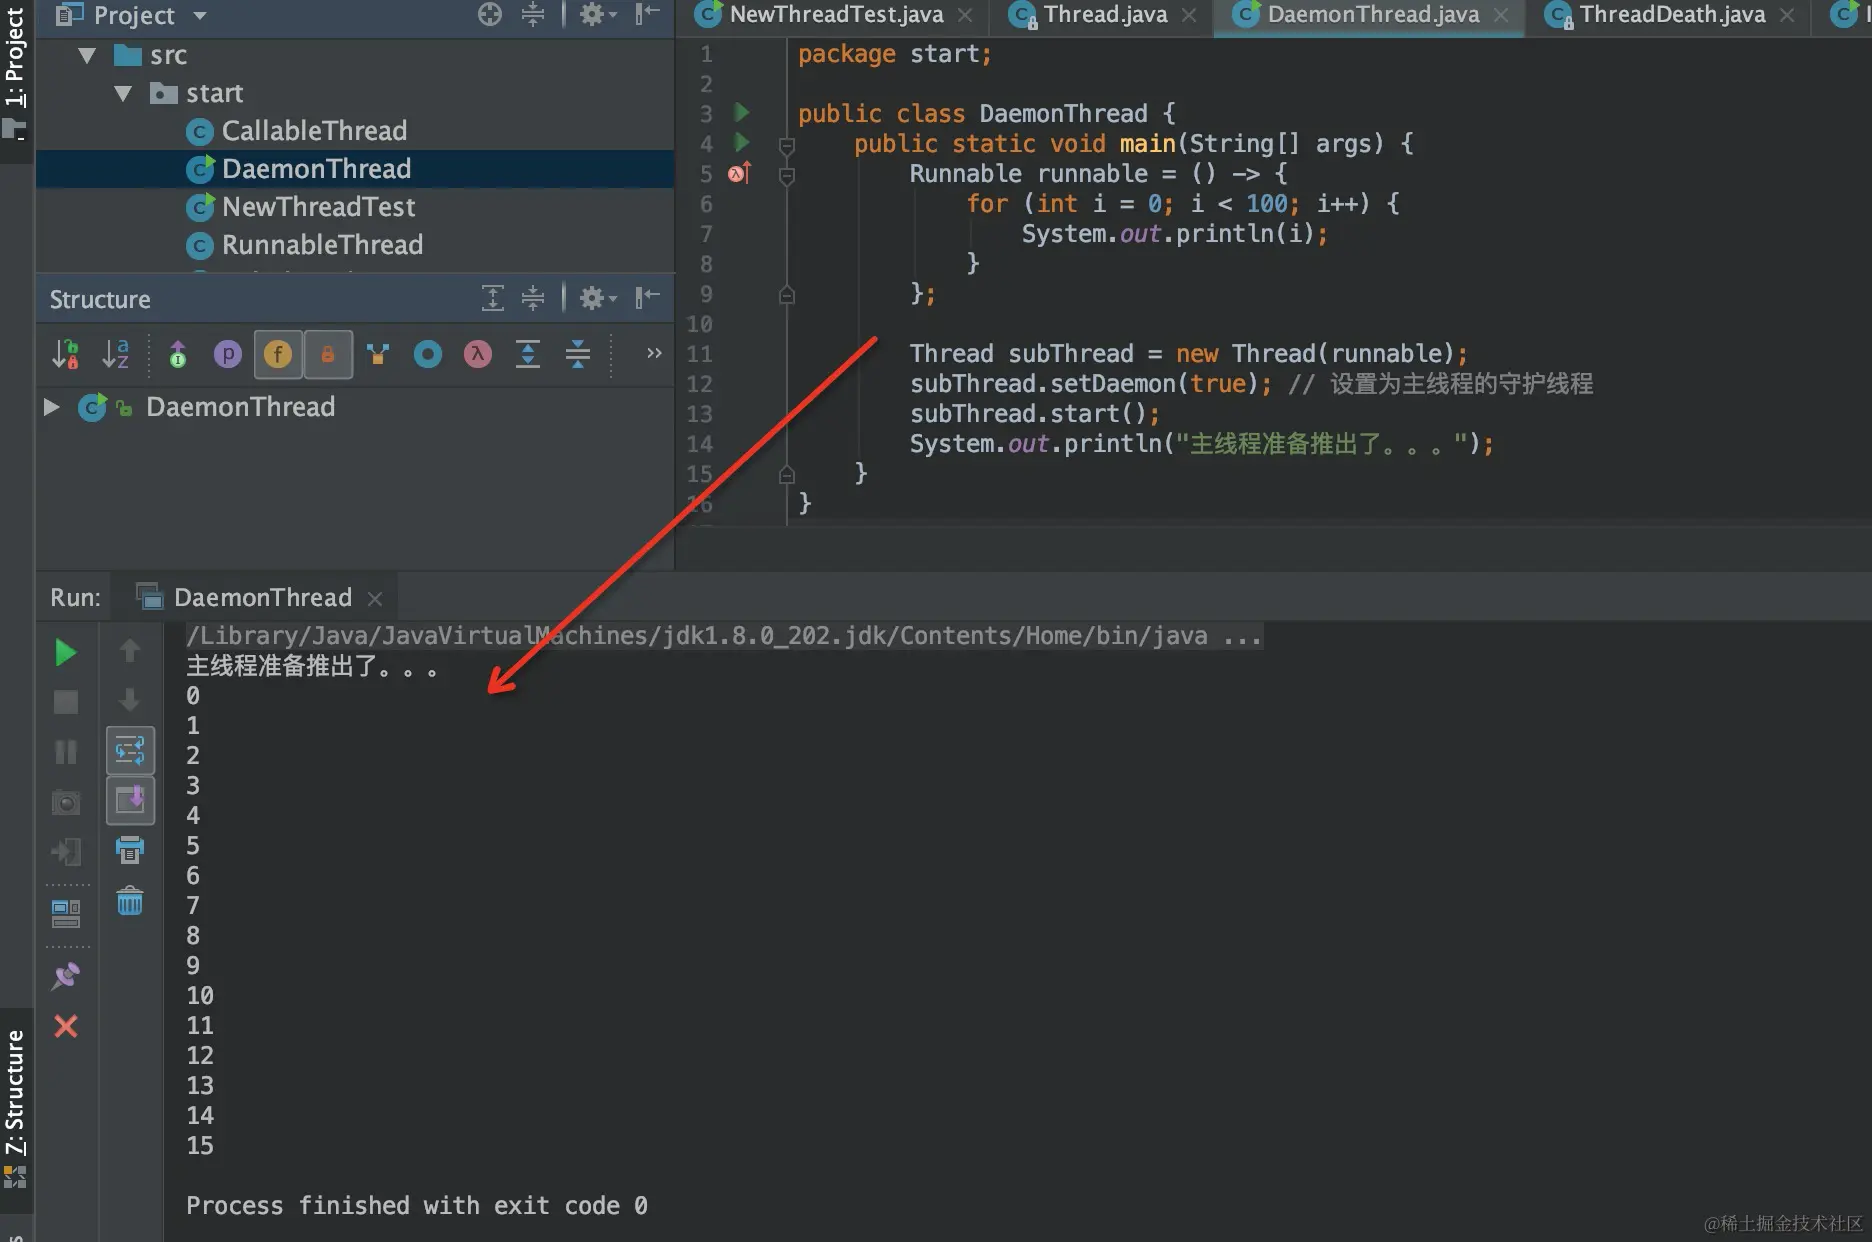This screenshot has height=1242, width=1872.
Task: Select the DaemonThread tab in Run panel
Action: 262,597
